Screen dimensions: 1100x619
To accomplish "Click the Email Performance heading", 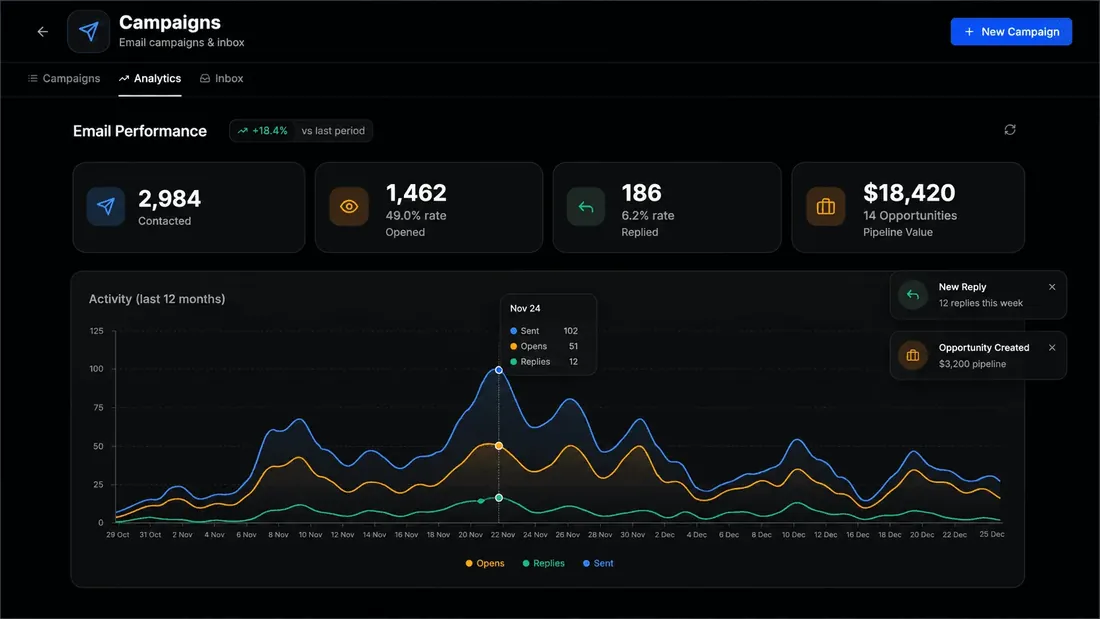I will coord(140,131).
